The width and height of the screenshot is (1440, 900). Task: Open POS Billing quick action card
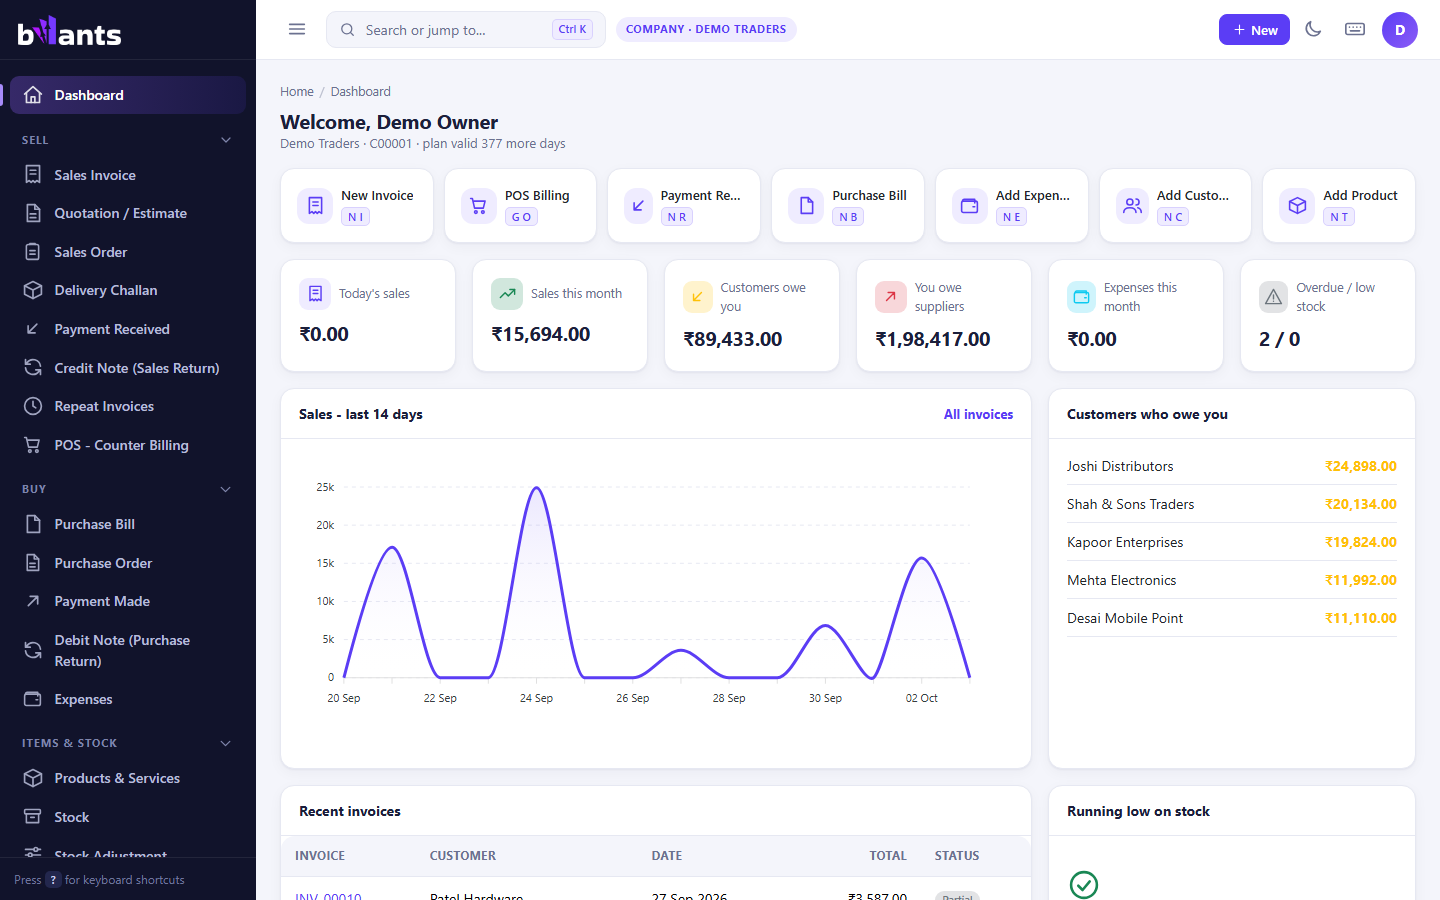(x=520, y=206)
